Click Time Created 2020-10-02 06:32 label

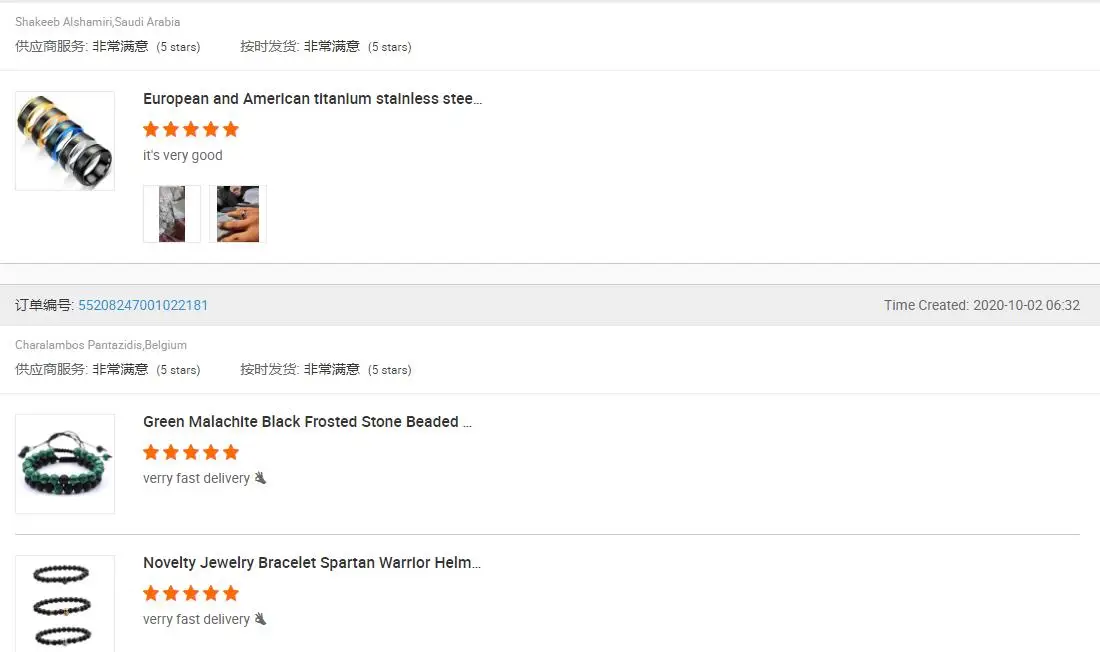[981, 305]
